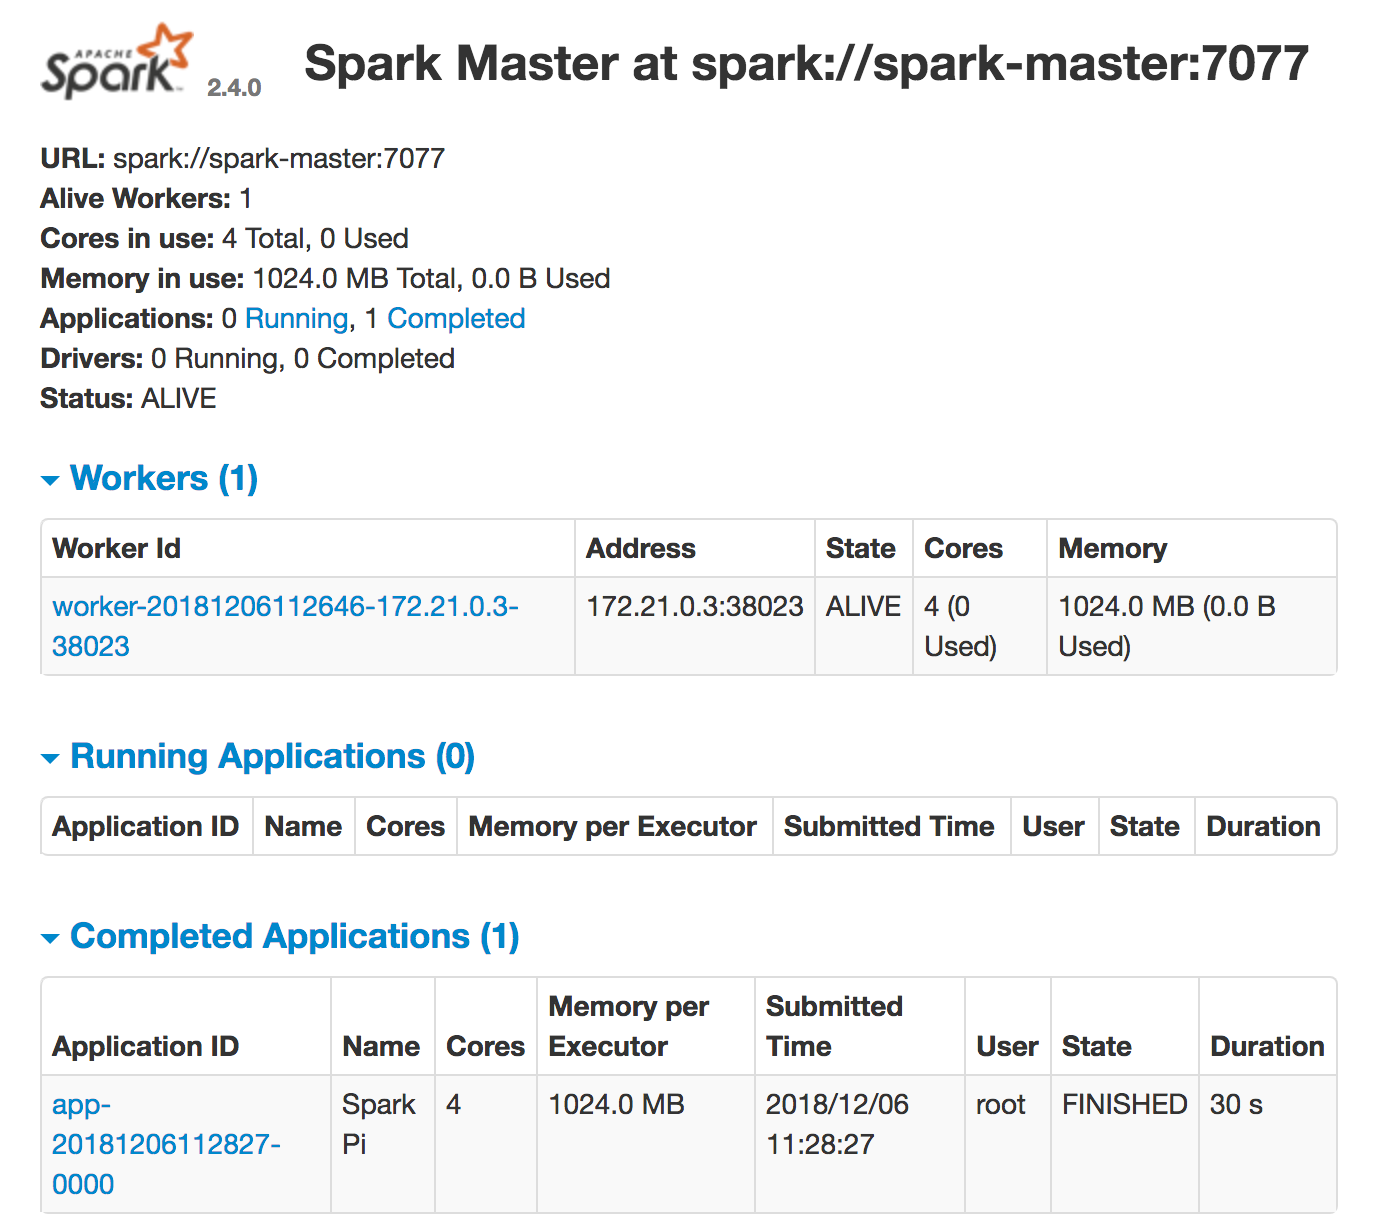1374x1224 pixels.
Task: Click the Running Applications (0) heading
Action: click(272, 756)
